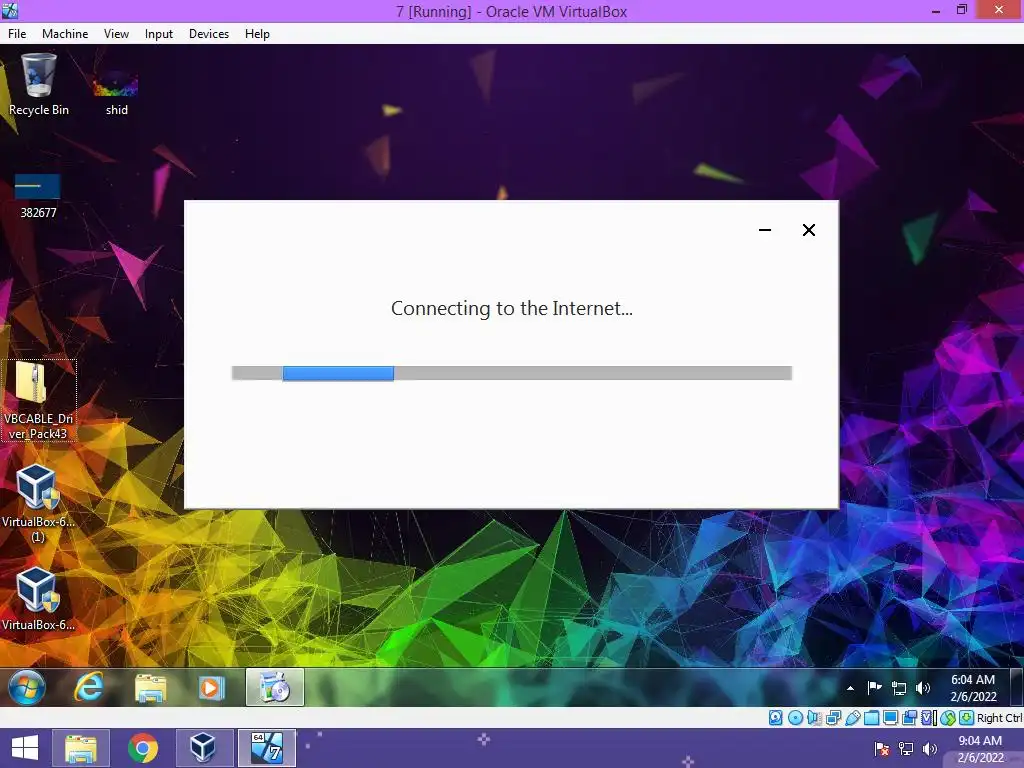Open the Help menu
This screenshot has width=1024, height=768.
pos(257,34)
